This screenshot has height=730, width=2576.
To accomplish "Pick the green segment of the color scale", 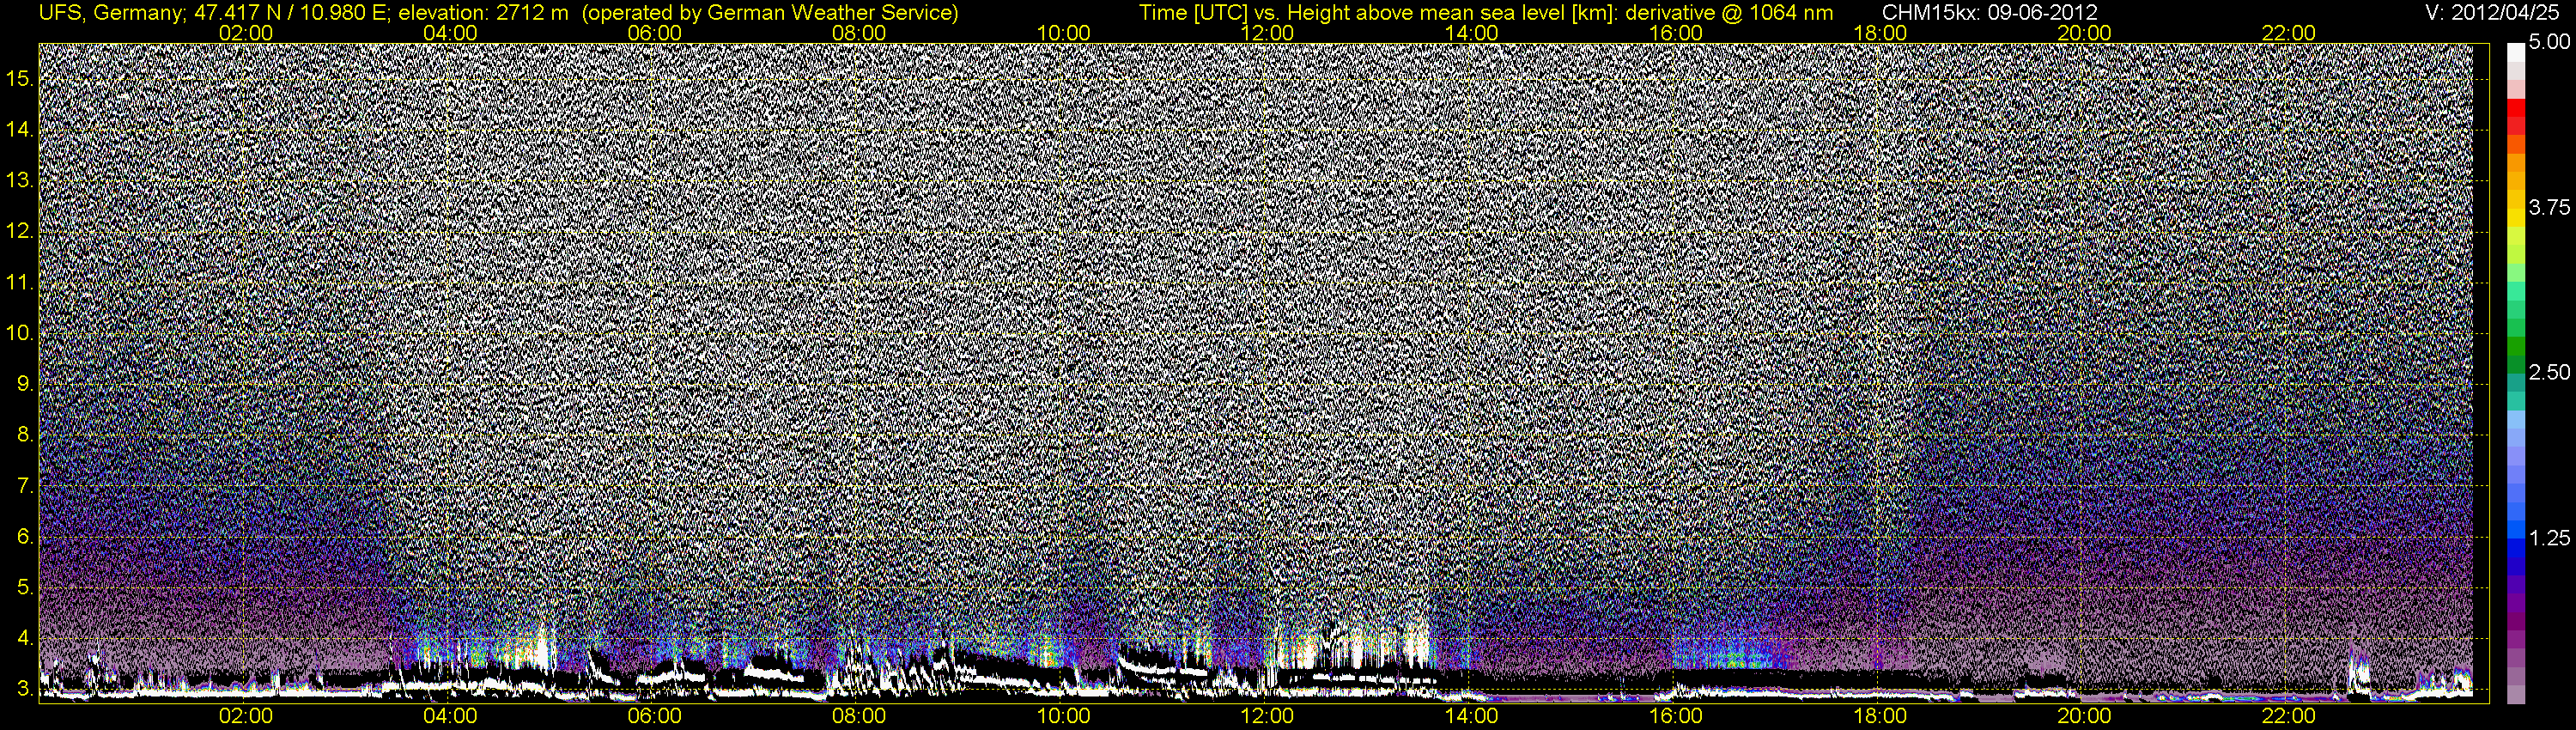I will [2516, 347].
